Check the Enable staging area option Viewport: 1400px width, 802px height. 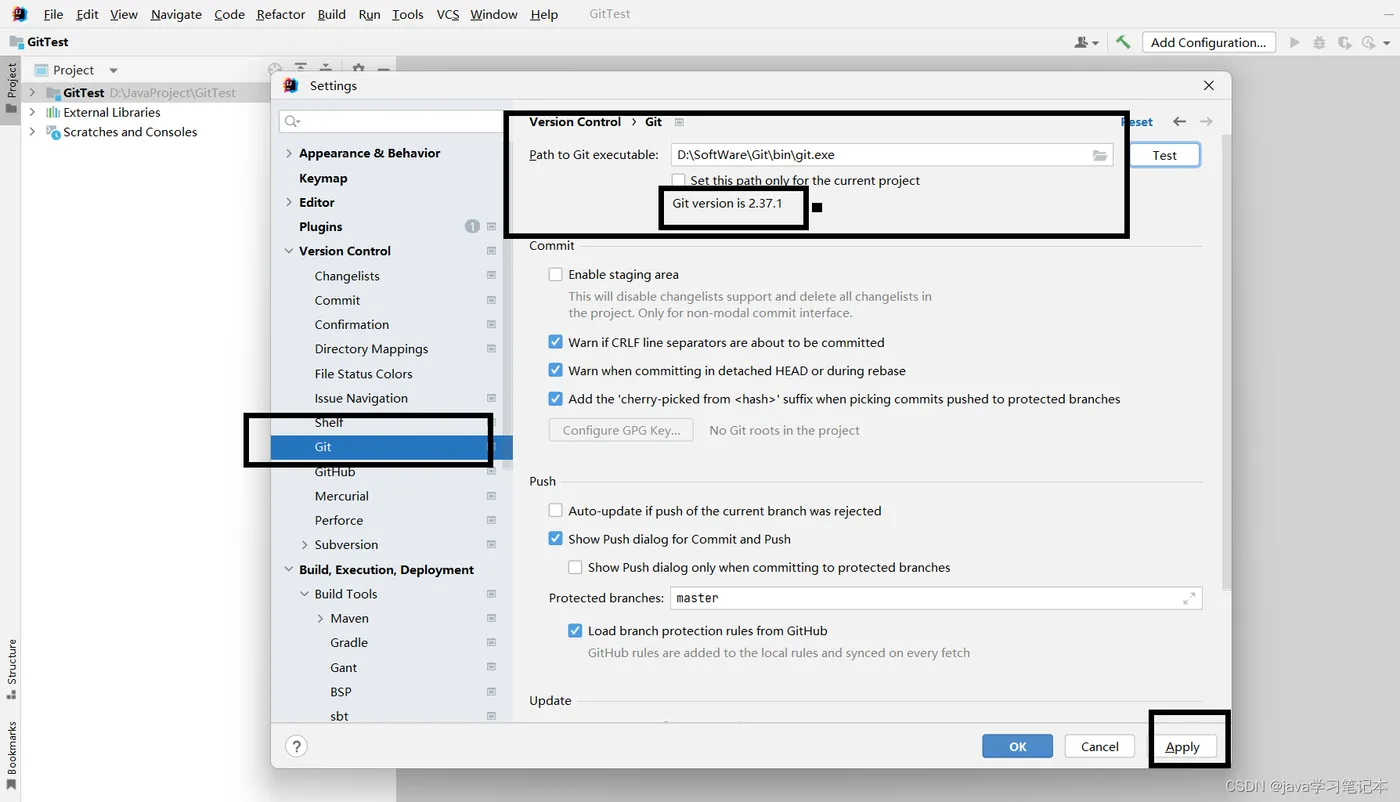click(x=556, y=274)
